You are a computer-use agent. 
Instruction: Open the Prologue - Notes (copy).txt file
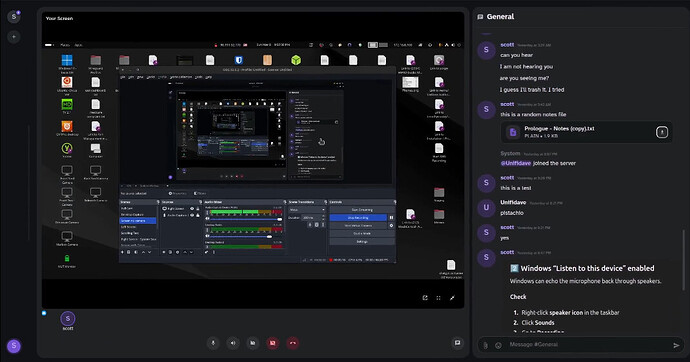click(x=559, y=128)
